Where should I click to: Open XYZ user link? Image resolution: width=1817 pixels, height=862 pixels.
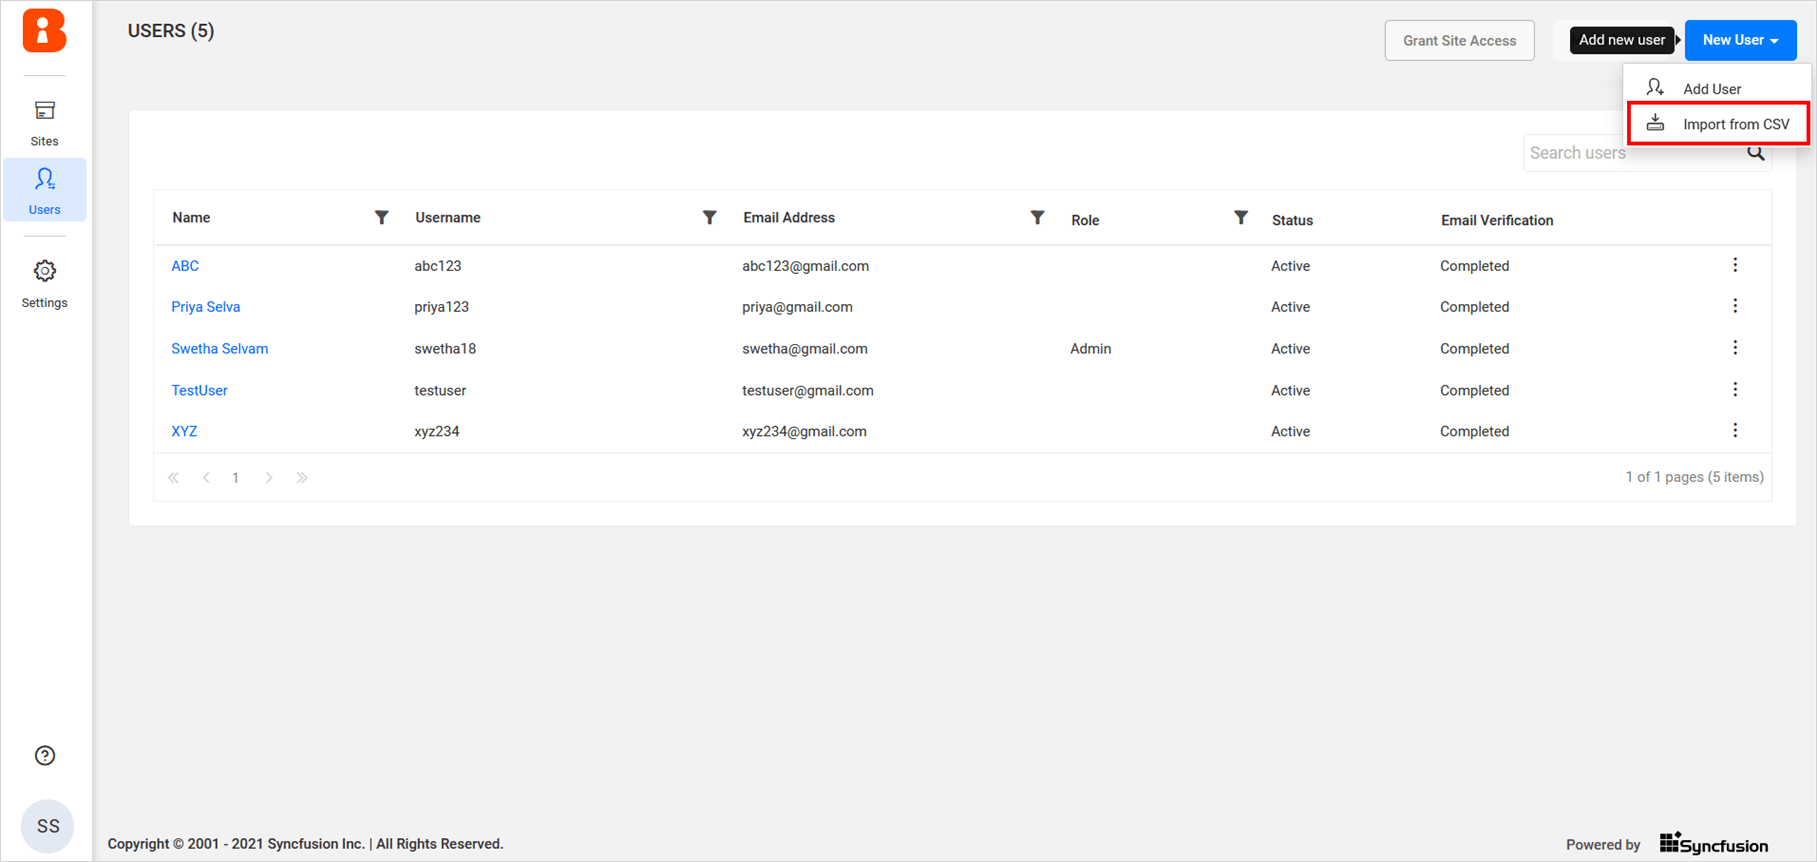pos(184,432)
